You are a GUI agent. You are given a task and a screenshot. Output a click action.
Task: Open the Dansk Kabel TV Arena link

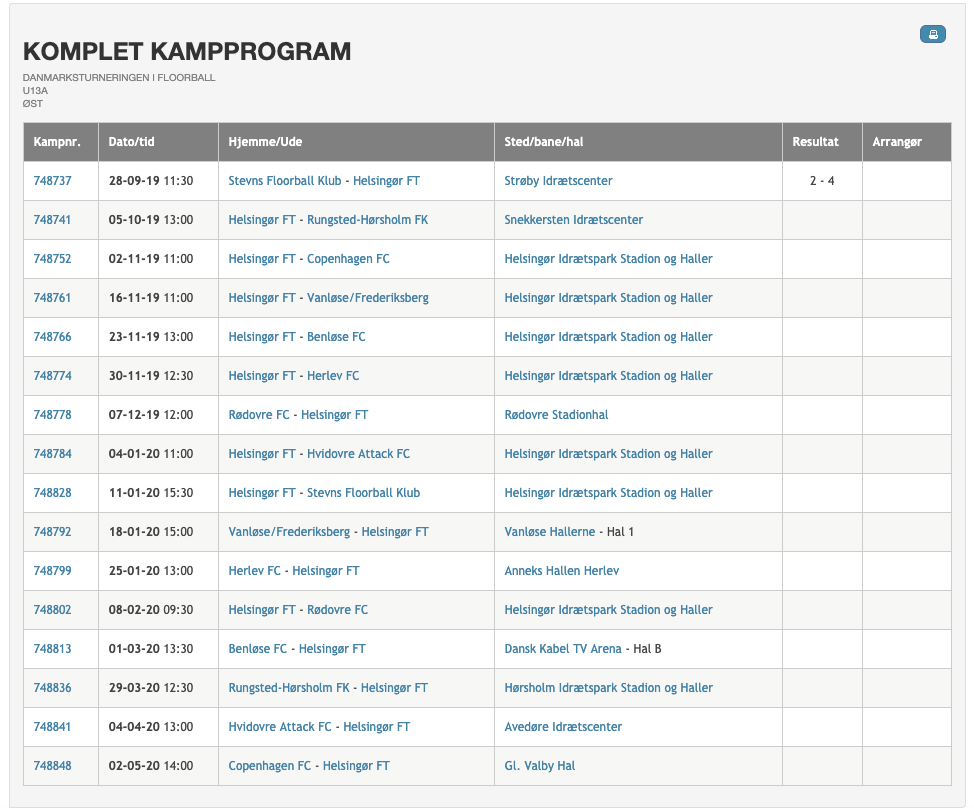(x=563, y=649)
